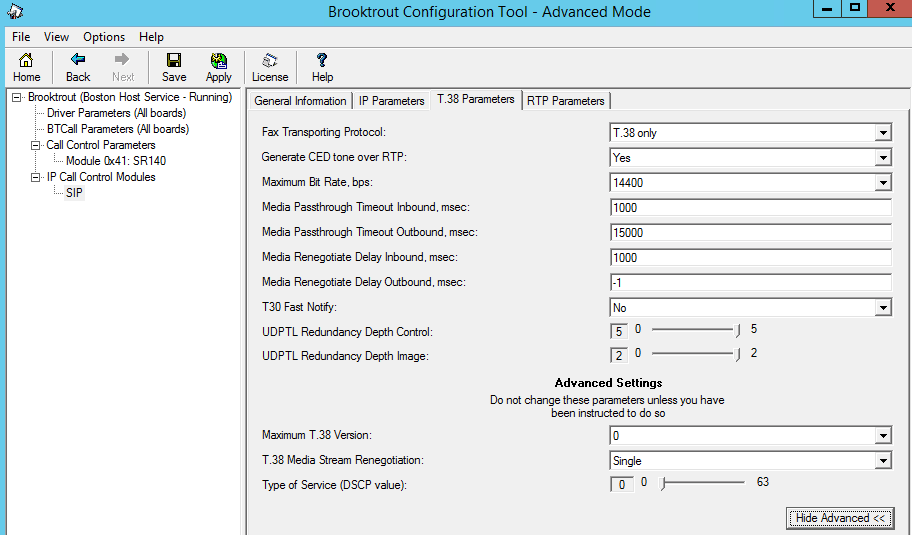Click the 'Maximum T.38 Version:' label
The height and width of the screenshot is (535, 912).
pos(316,434)
